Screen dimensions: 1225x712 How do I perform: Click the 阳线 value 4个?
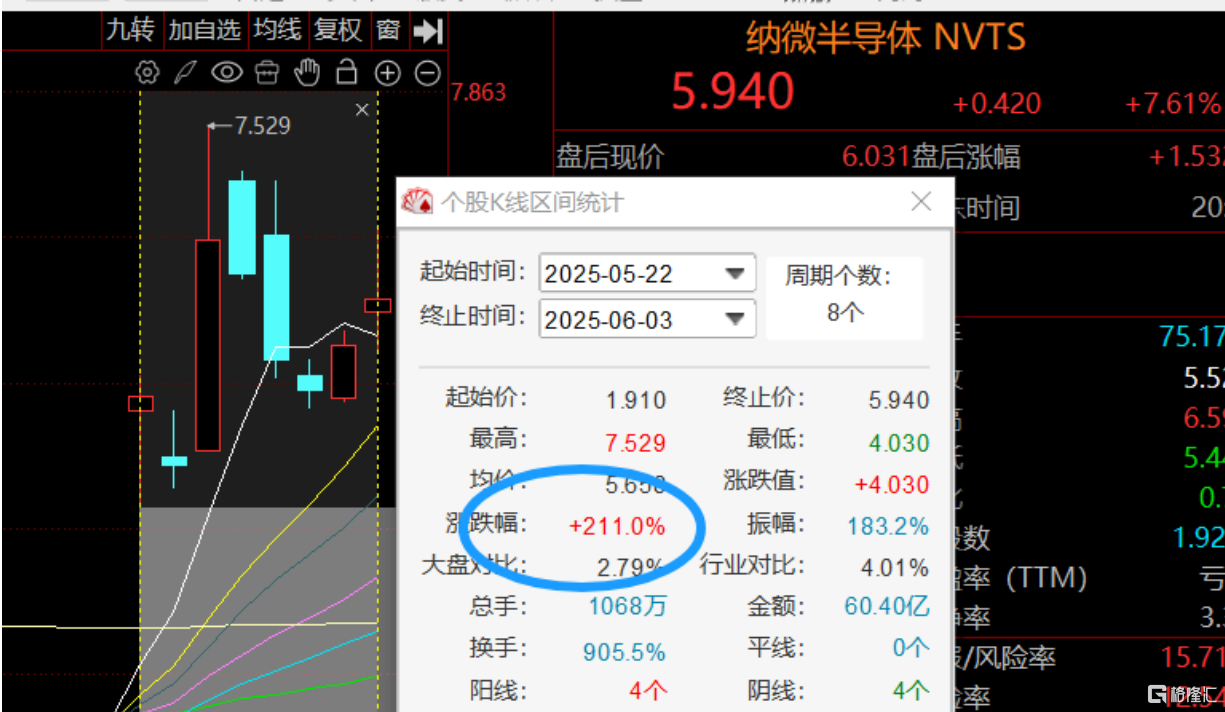tap(648, 690)
